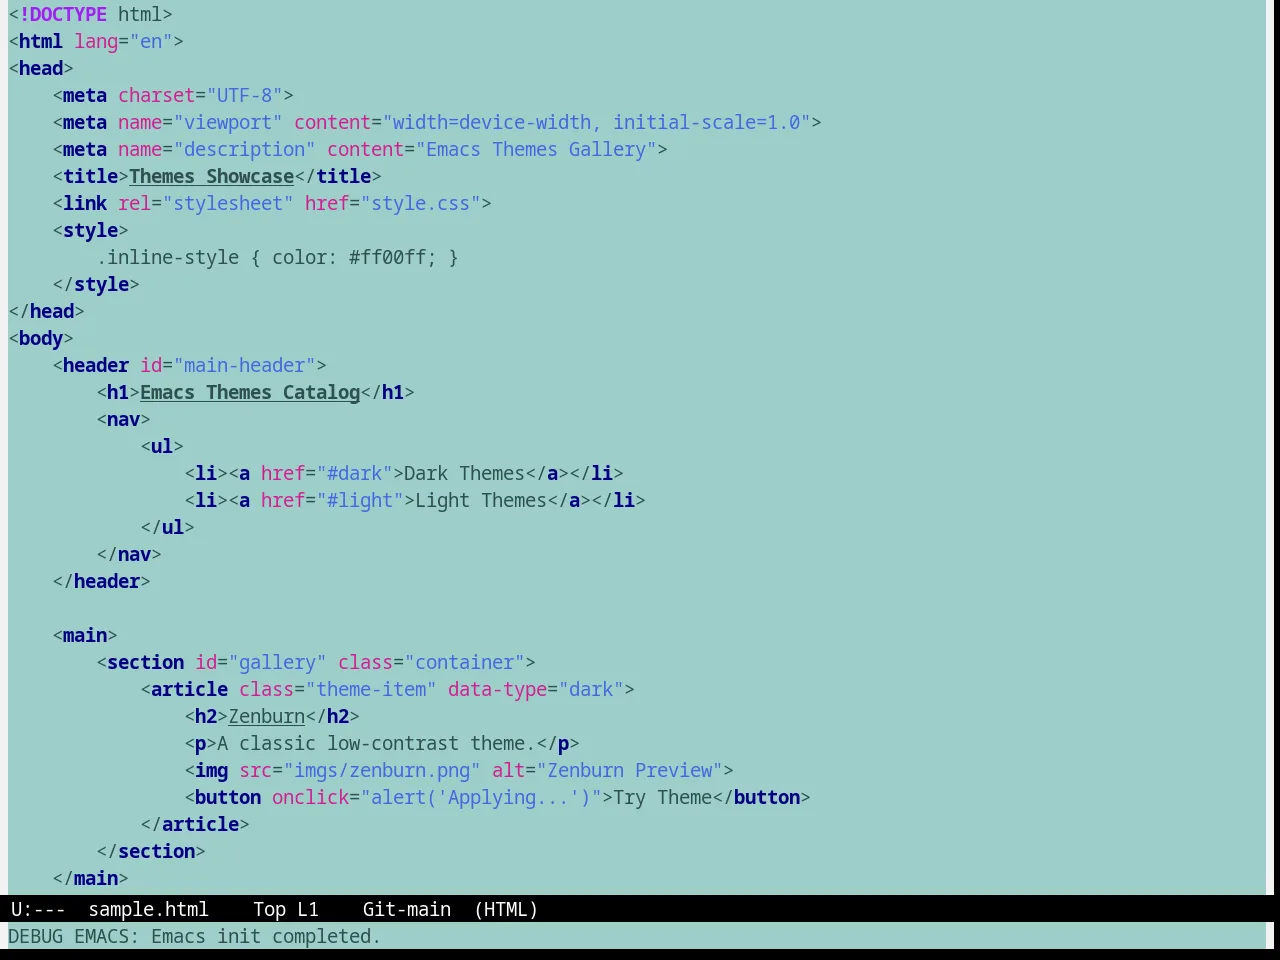The image size is (1280, 960).
Task: Click the opening <ul> tag
Action: pos(162,446)
